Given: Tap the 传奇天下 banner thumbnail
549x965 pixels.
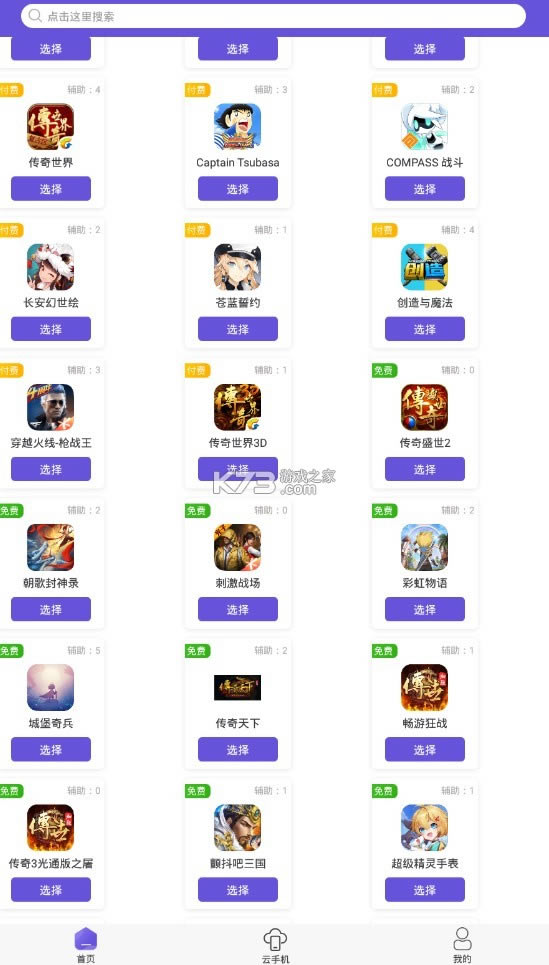Looking at the screenshot, I should (238, 687).
